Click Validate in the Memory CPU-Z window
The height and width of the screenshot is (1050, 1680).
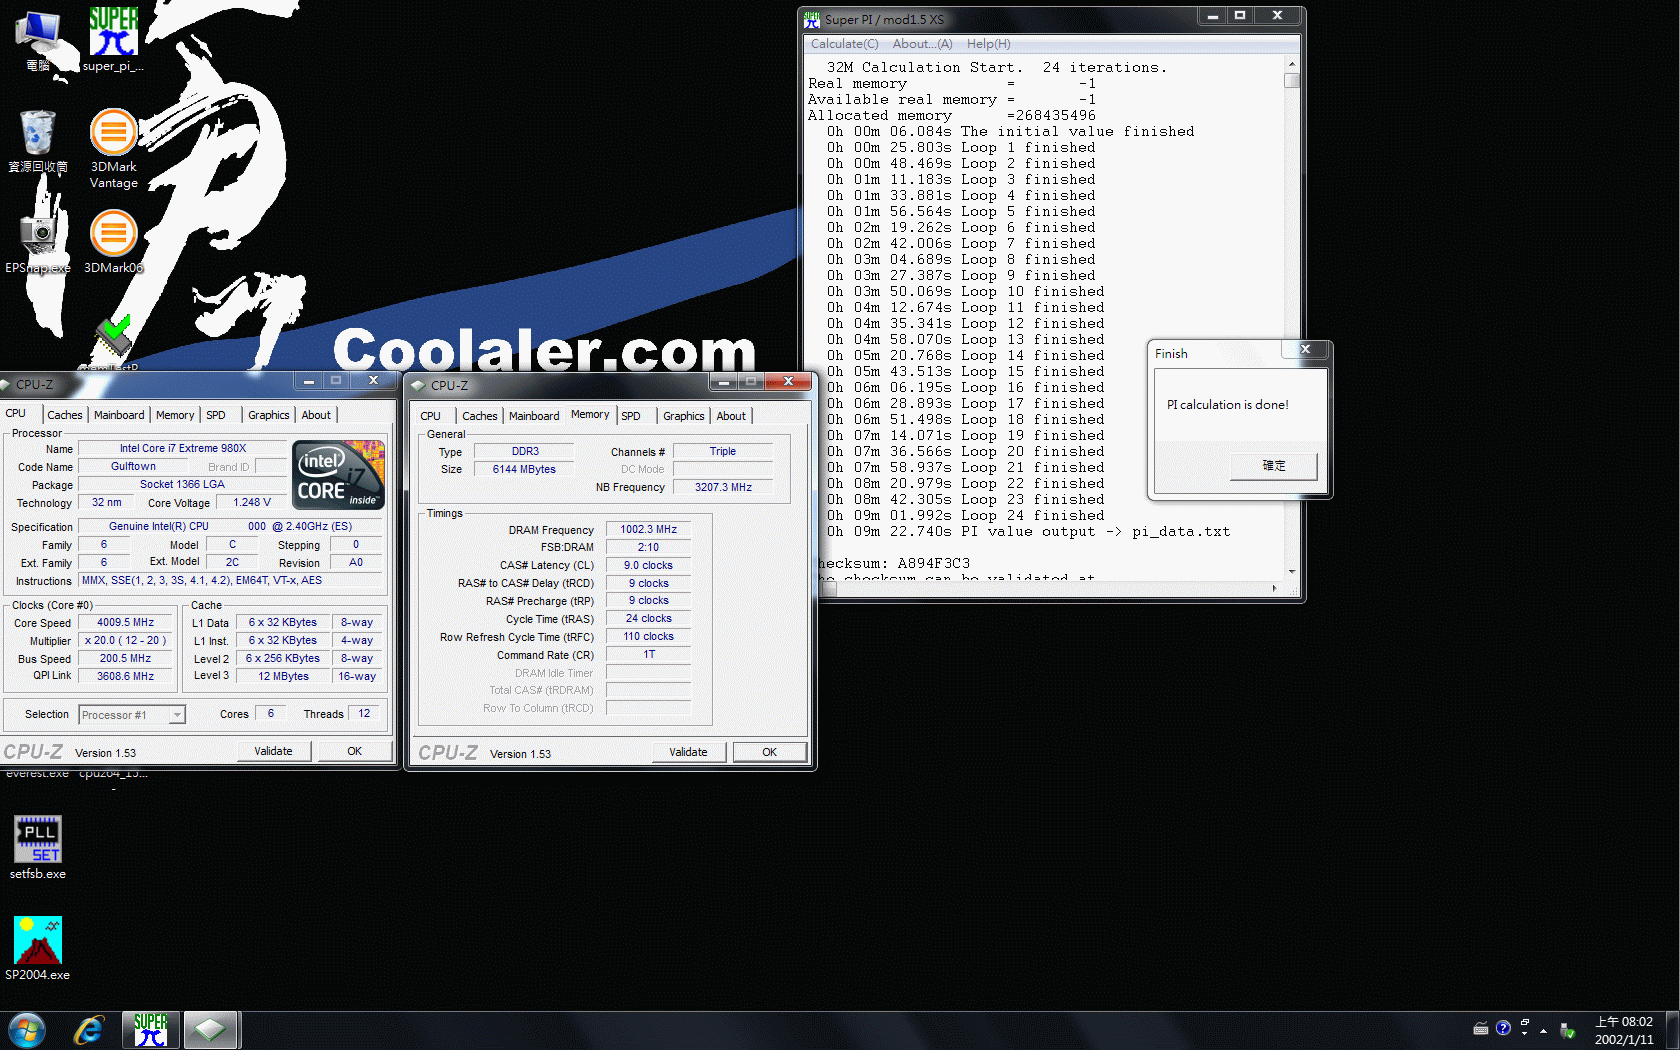point(688,752)
